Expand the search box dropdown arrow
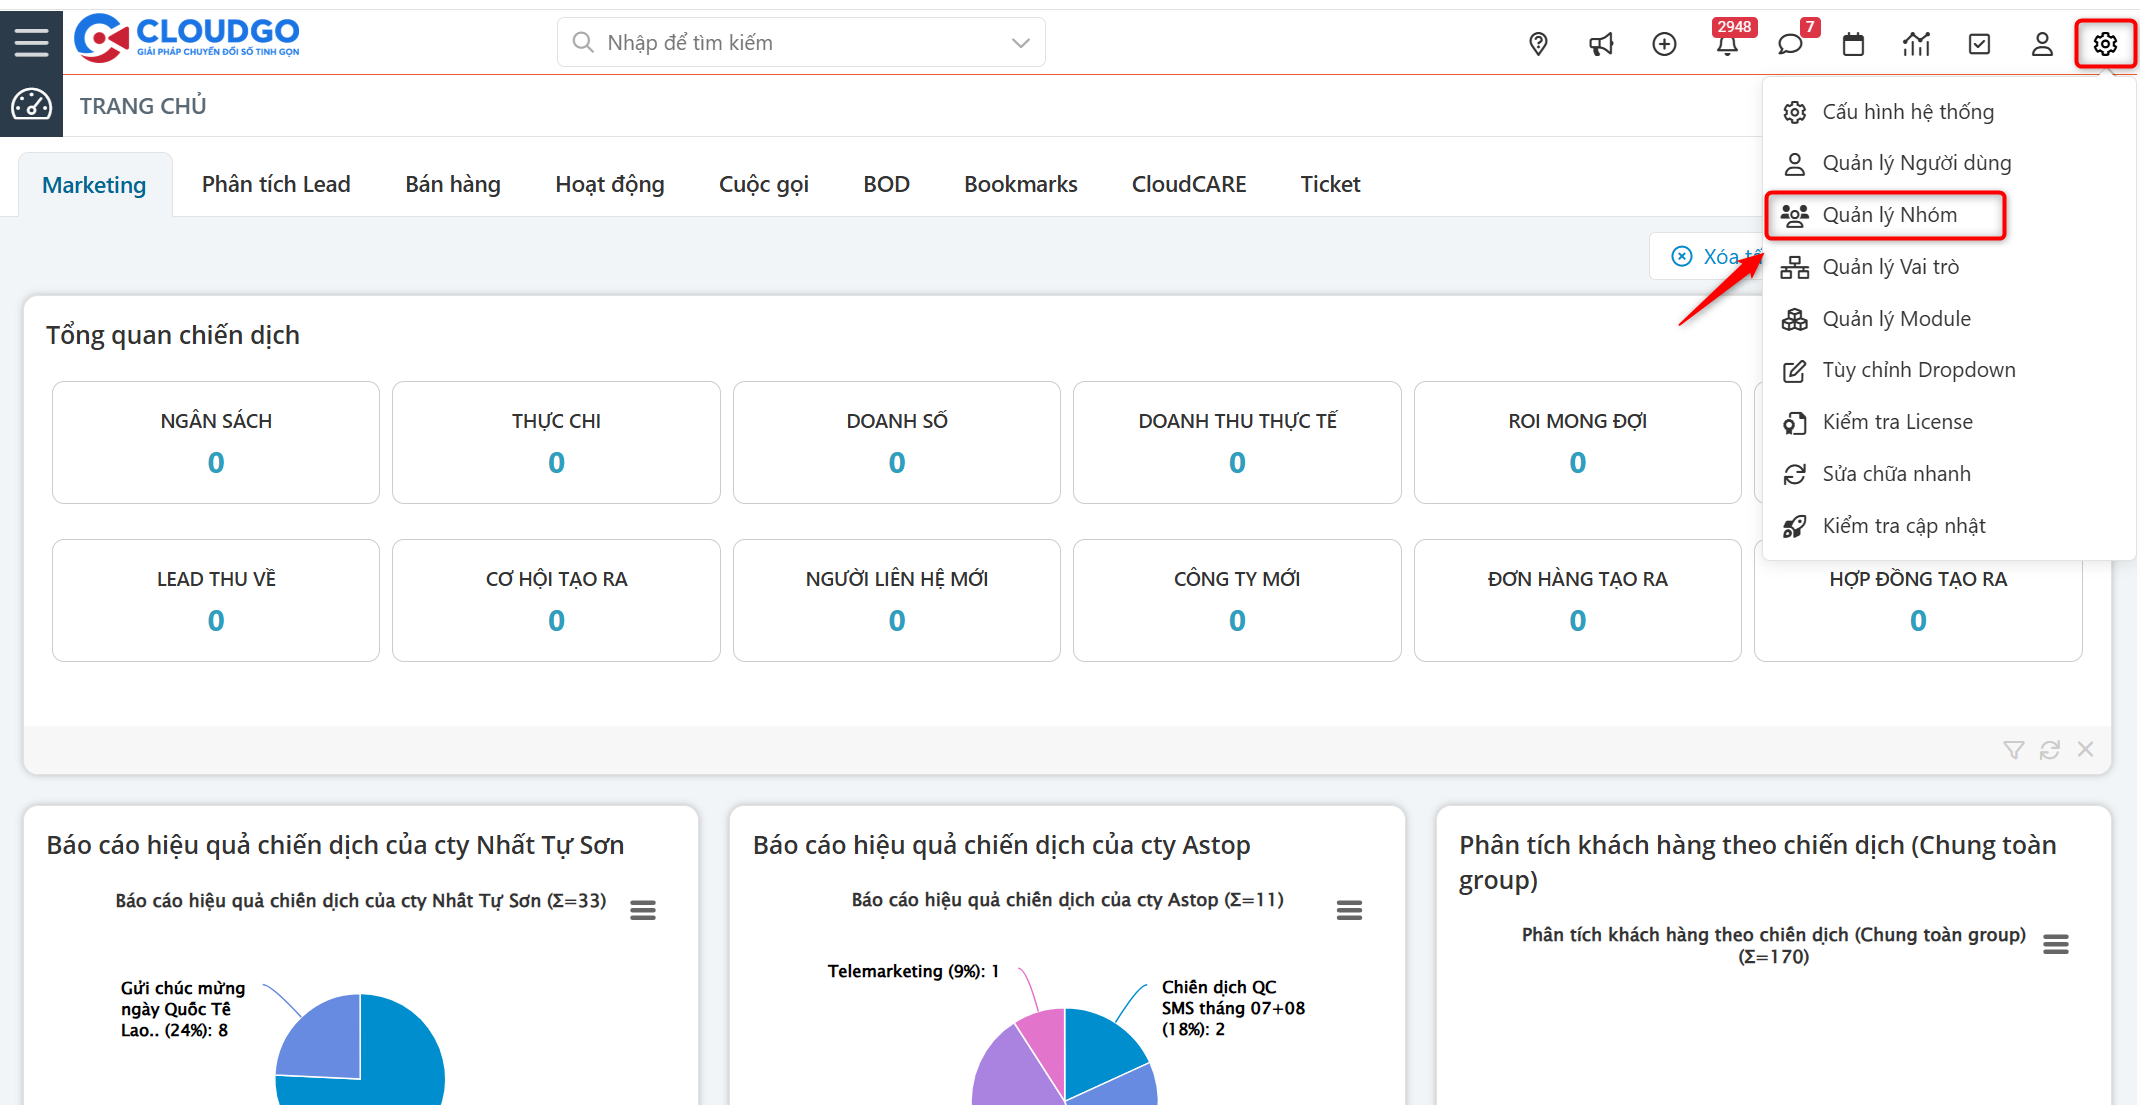This screenshot has height=1105, width=2140. pos(1020,43)
